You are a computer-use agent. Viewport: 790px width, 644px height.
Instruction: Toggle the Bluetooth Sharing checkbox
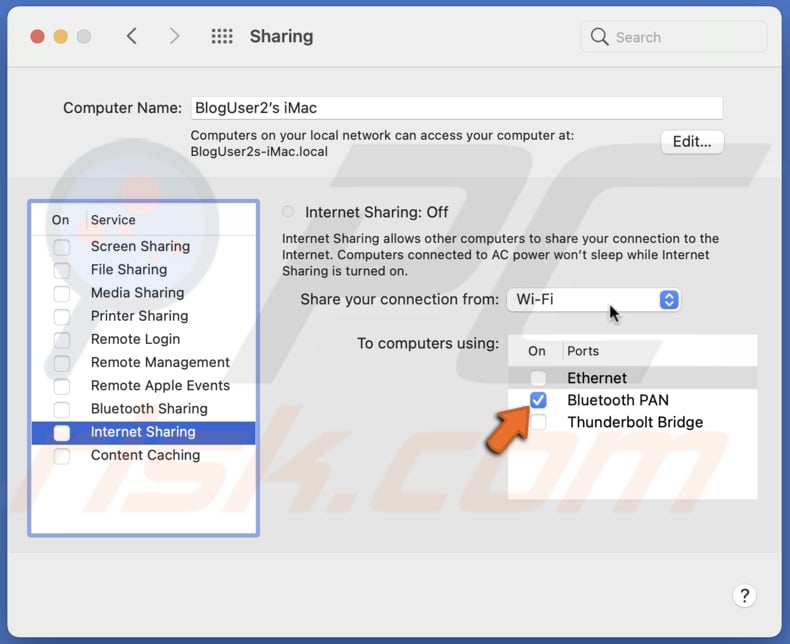click(x=62, y=409)
